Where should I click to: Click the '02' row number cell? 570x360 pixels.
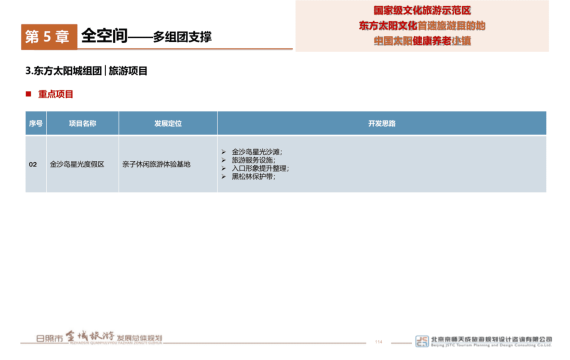tap(36, 164)
